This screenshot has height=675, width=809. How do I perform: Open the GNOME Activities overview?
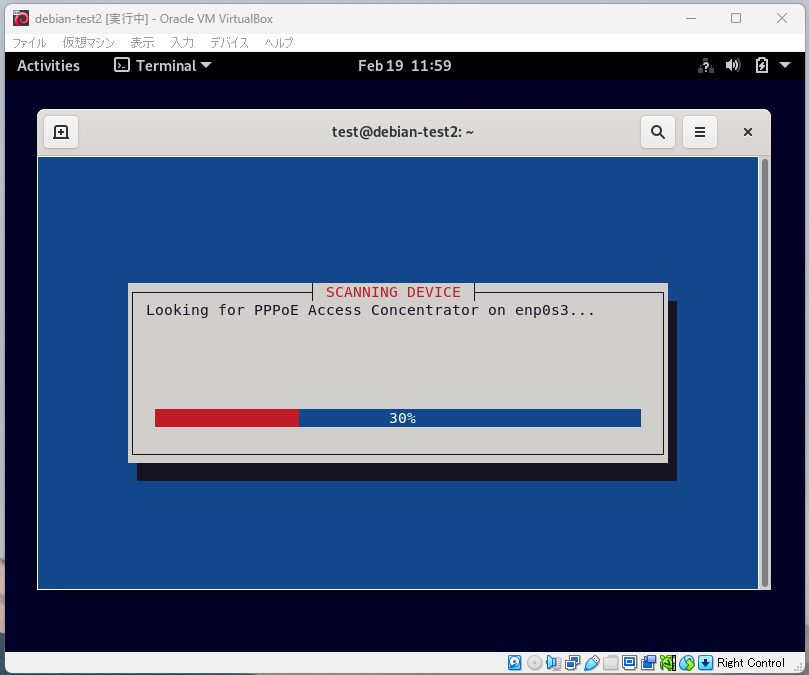coord(48,66)
